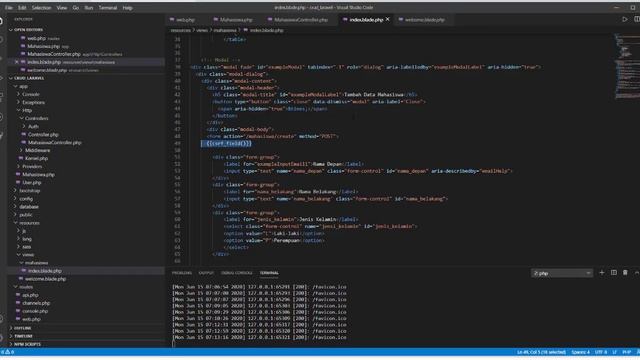Click the Split Terminal icon
640x360 pixels.
[x=613, y=273]
